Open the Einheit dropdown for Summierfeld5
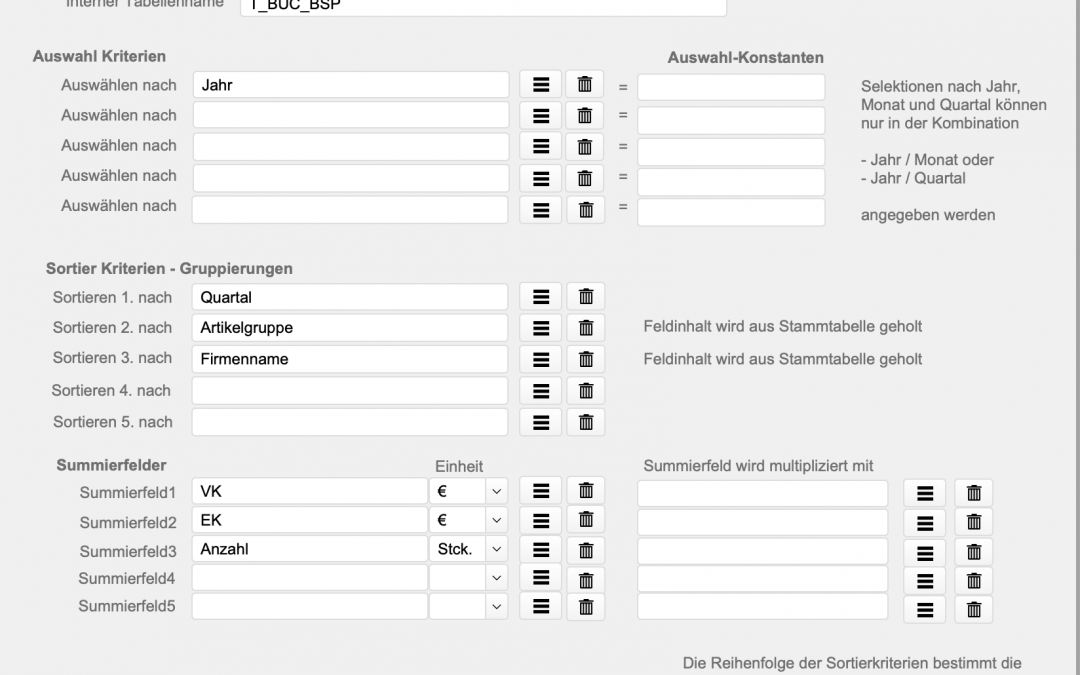The width and height of the screenshot is (1080, 675). click(x=497, y=606)
